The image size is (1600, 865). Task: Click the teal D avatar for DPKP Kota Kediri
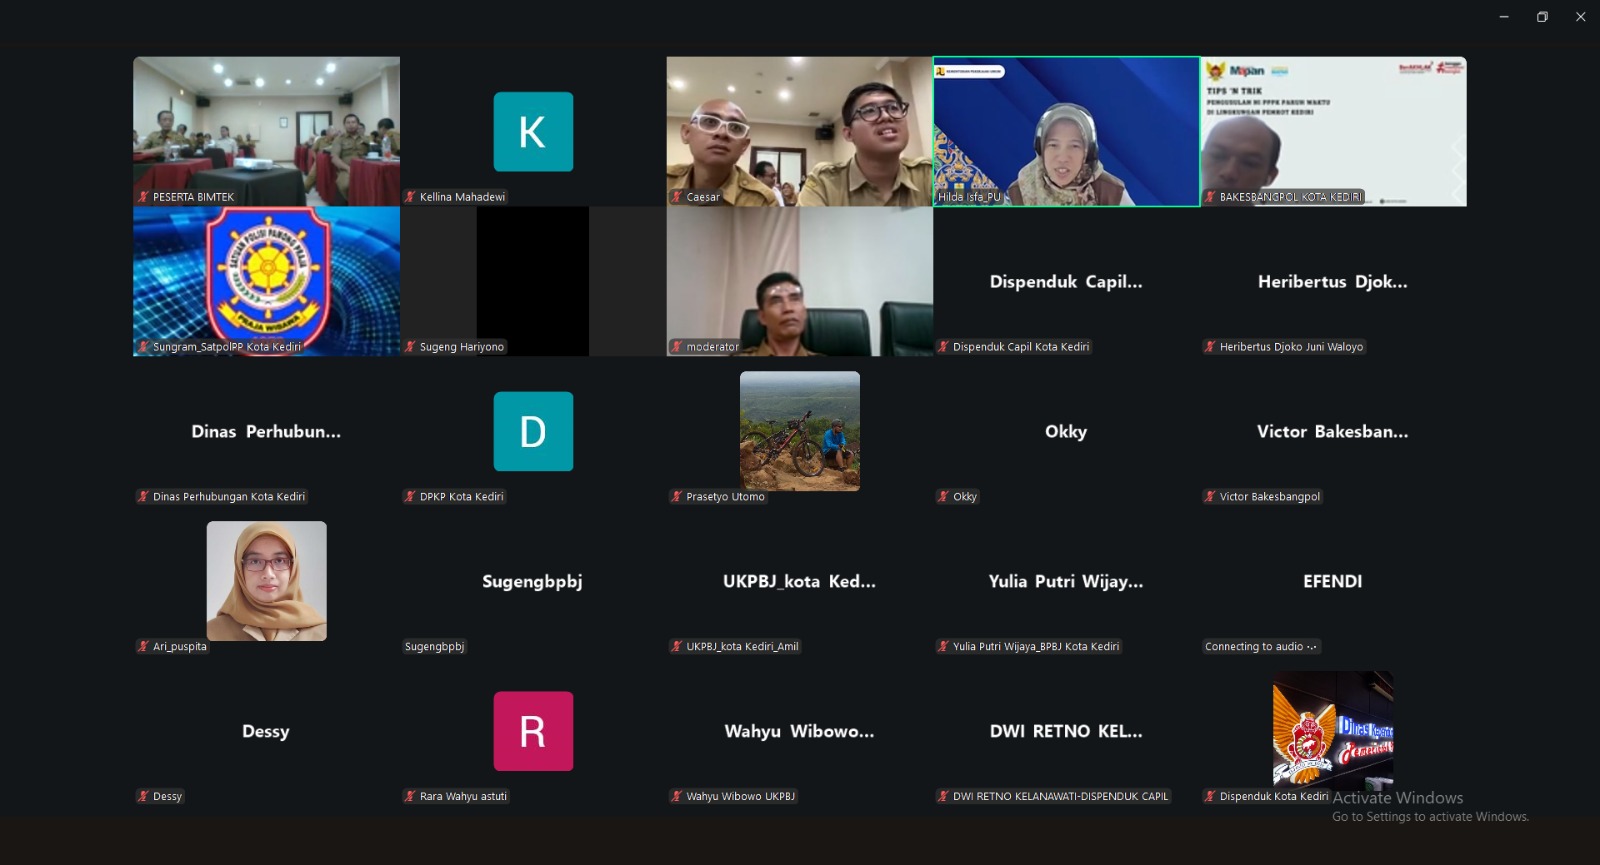click(x=533, y=431)
